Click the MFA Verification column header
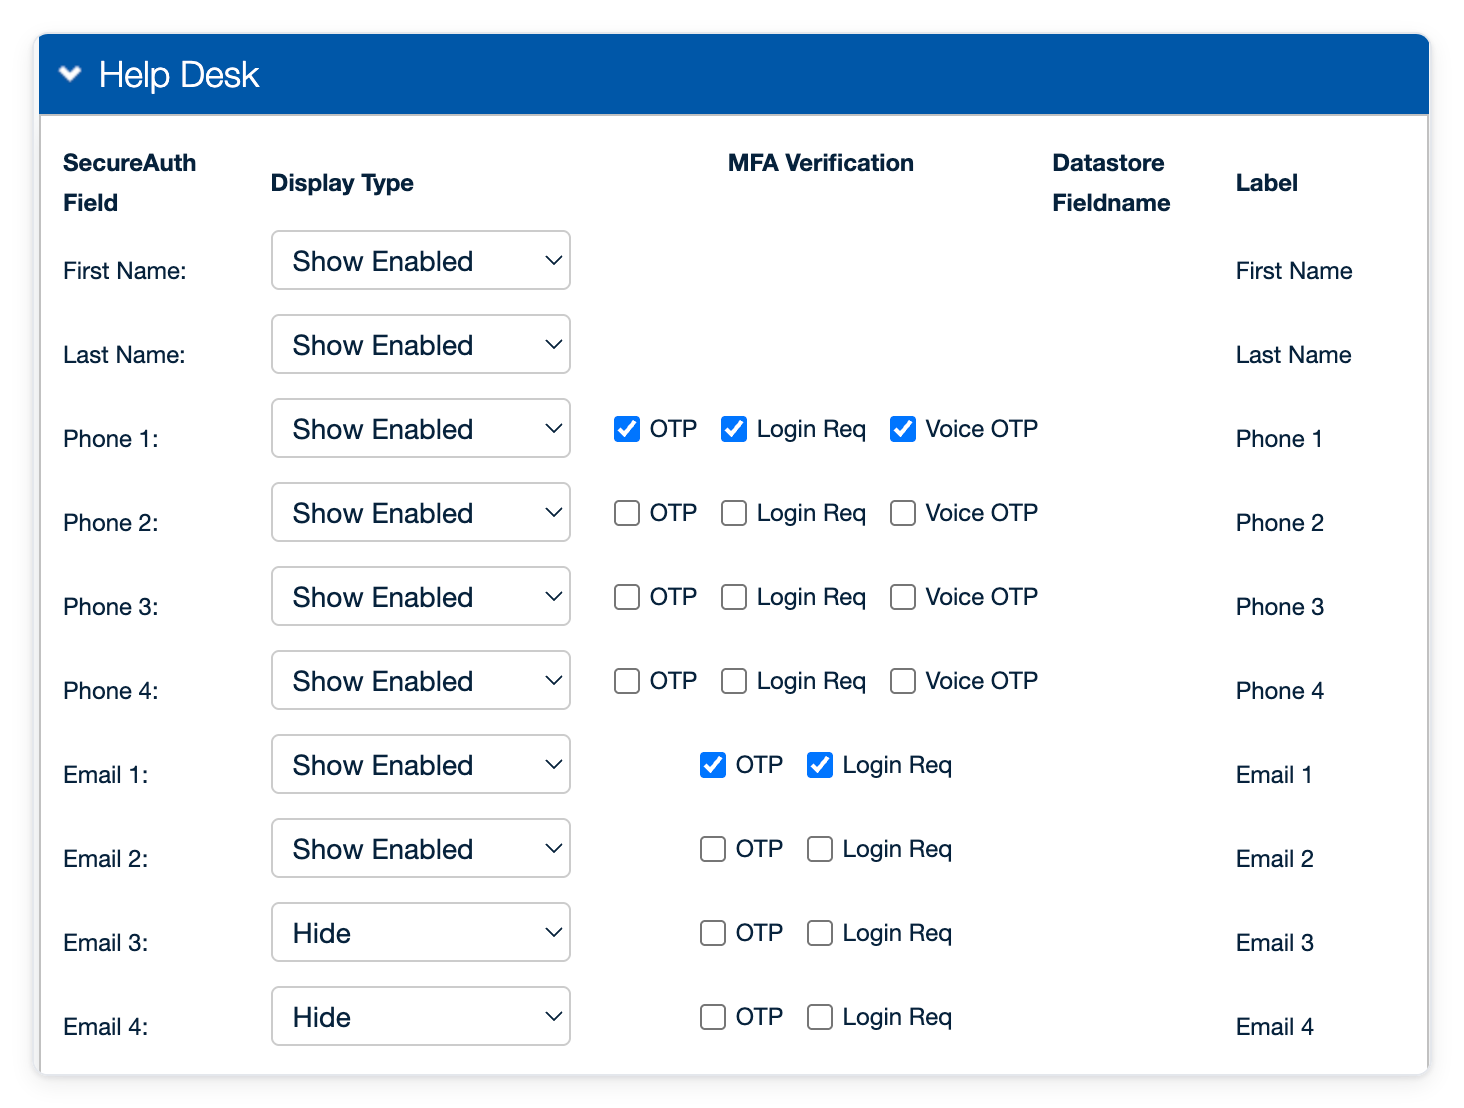The image size is (1464, 1108). pyautogui.click(x=821, y=163)
